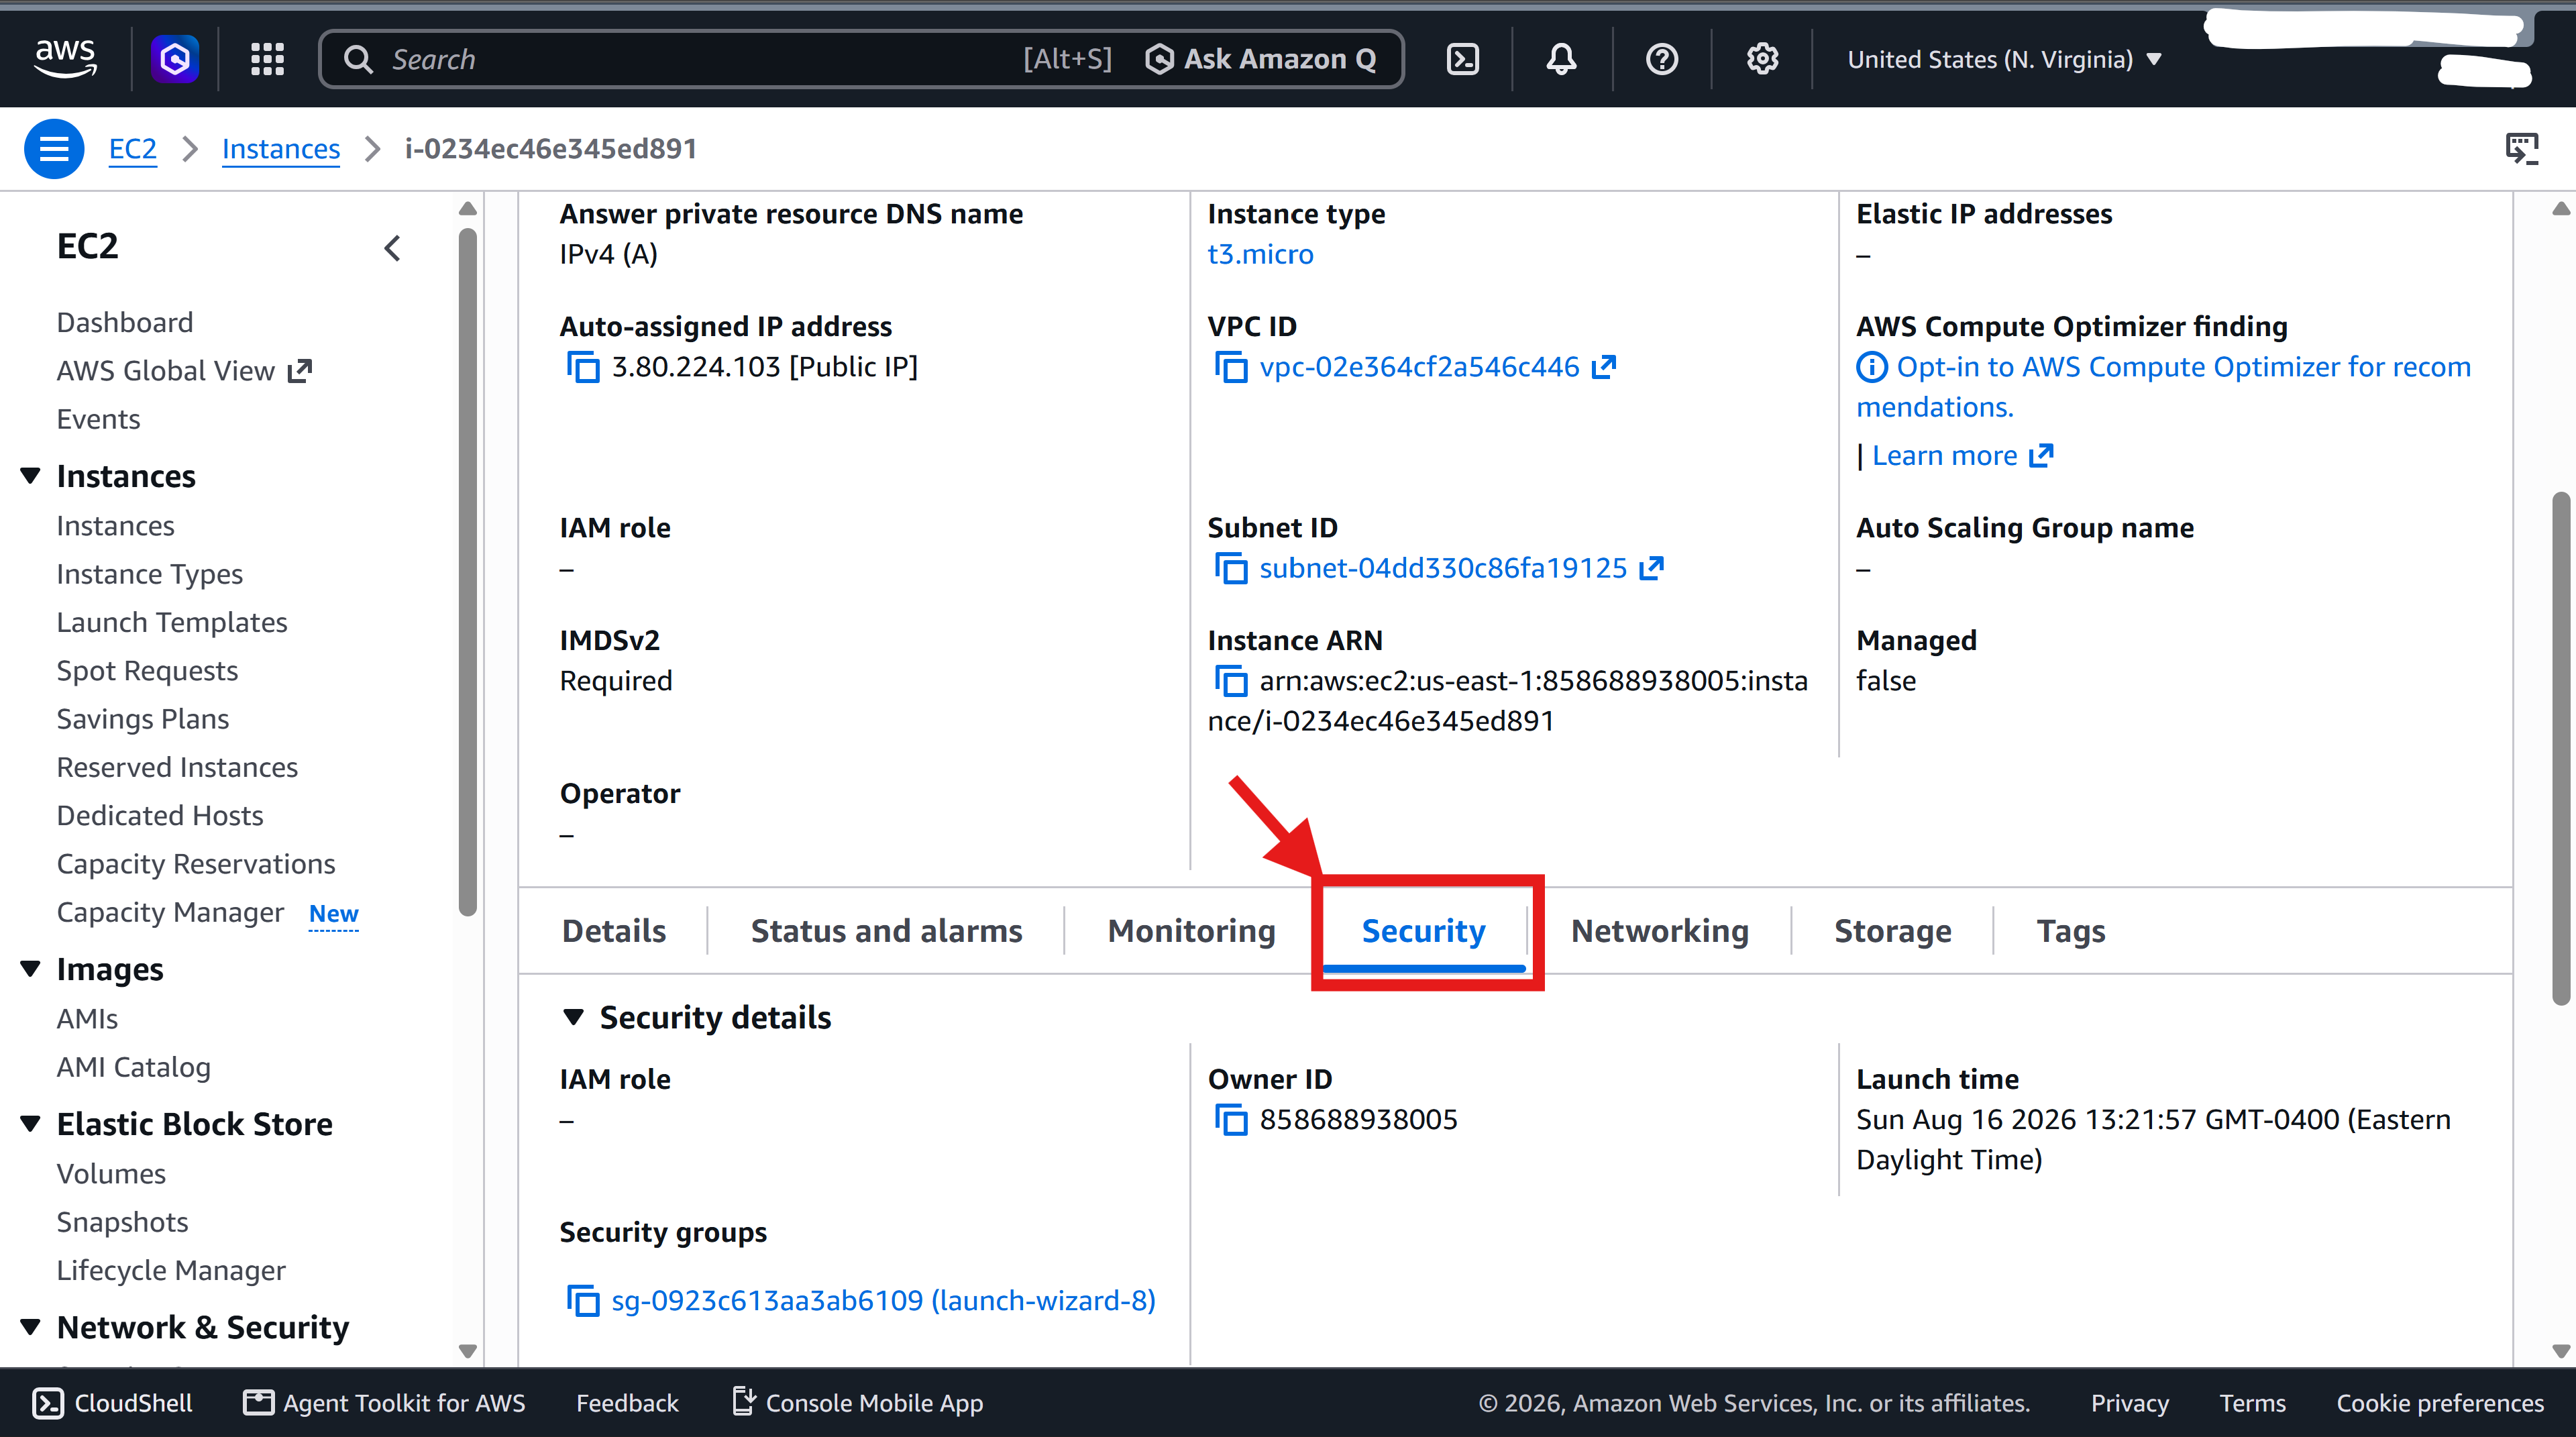Switch to the Tags tab
The image size is (2576, 1437).
[2071, 931]
